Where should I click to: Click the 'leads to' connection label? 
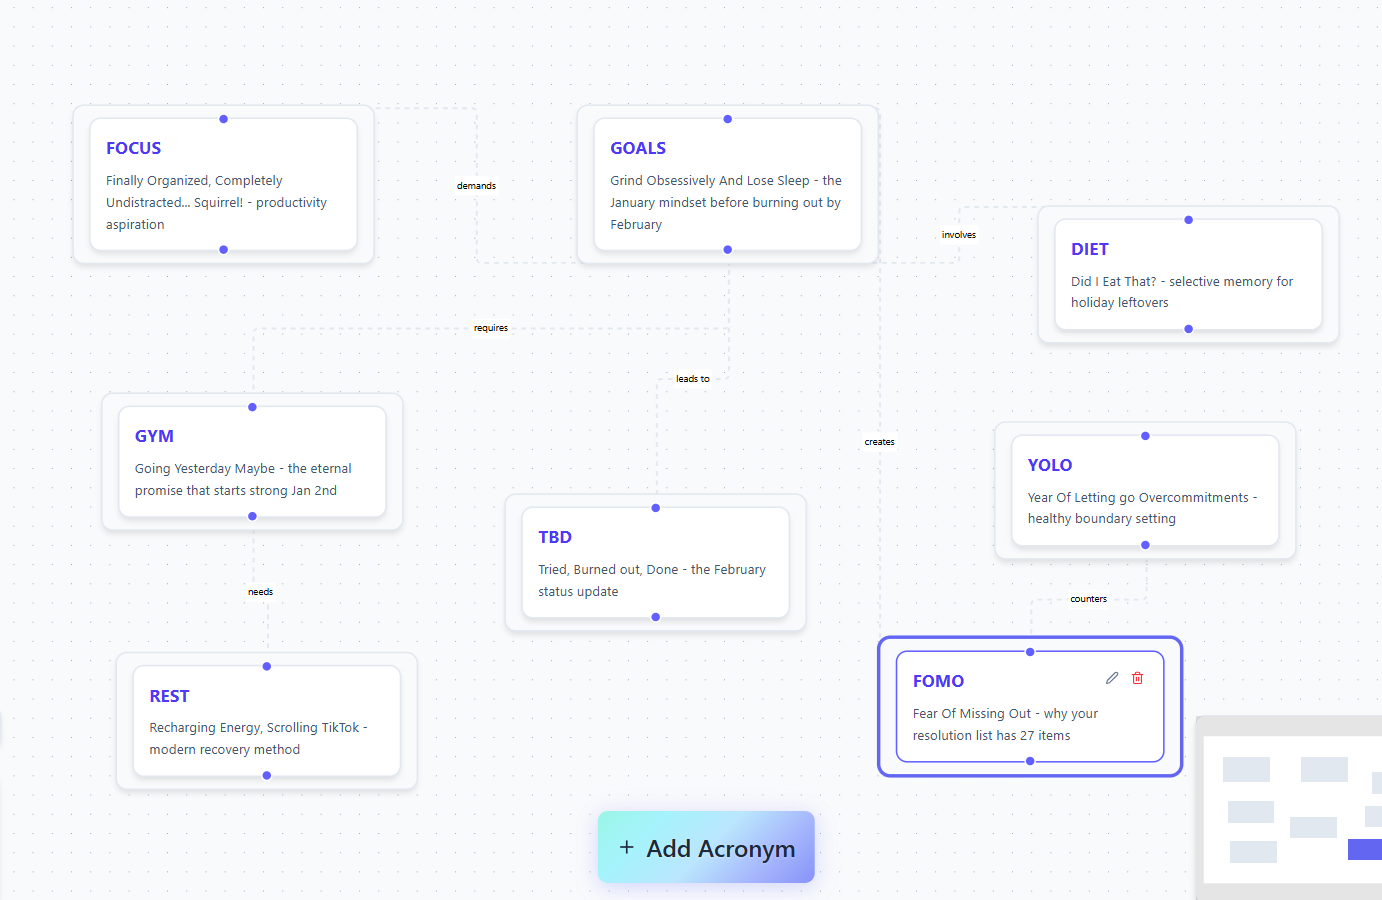[692, 378]
